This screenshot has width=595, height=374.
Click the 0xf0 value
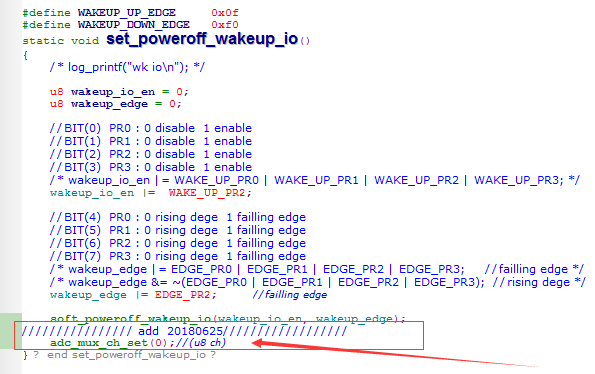point(225,25)
